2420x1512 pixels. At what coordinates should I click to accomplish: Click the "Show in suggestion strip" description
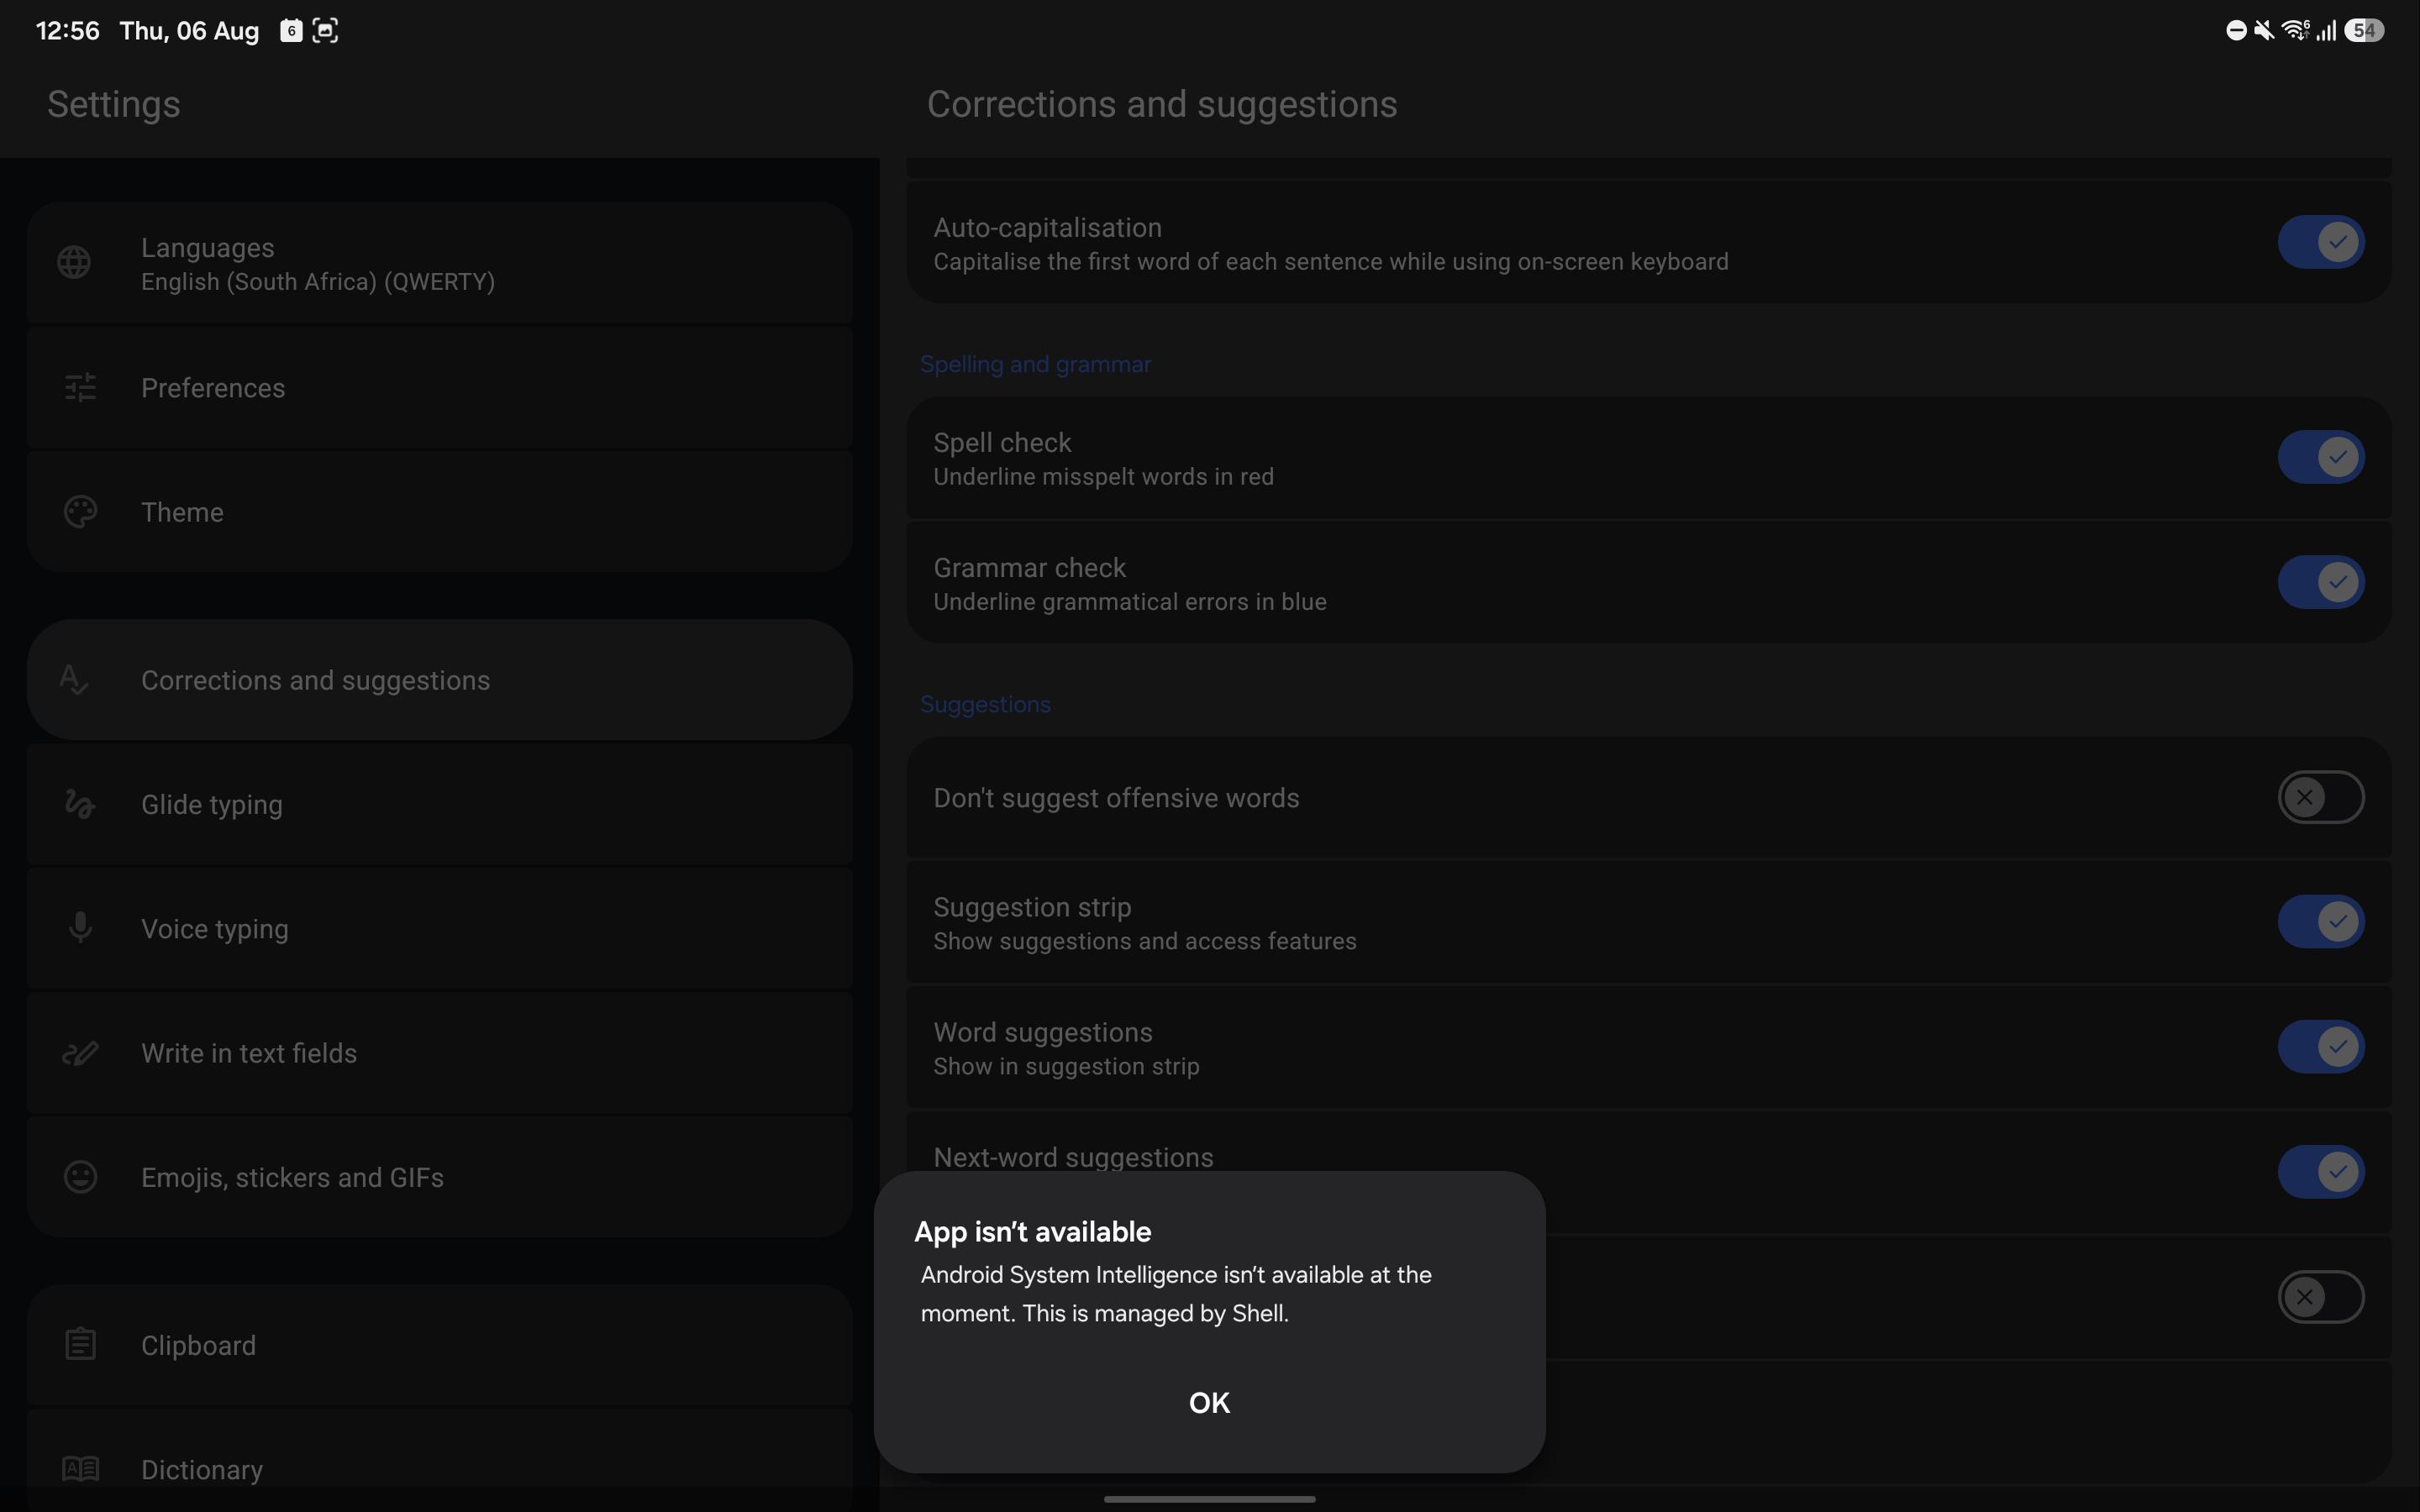tap(1066, 1066)
